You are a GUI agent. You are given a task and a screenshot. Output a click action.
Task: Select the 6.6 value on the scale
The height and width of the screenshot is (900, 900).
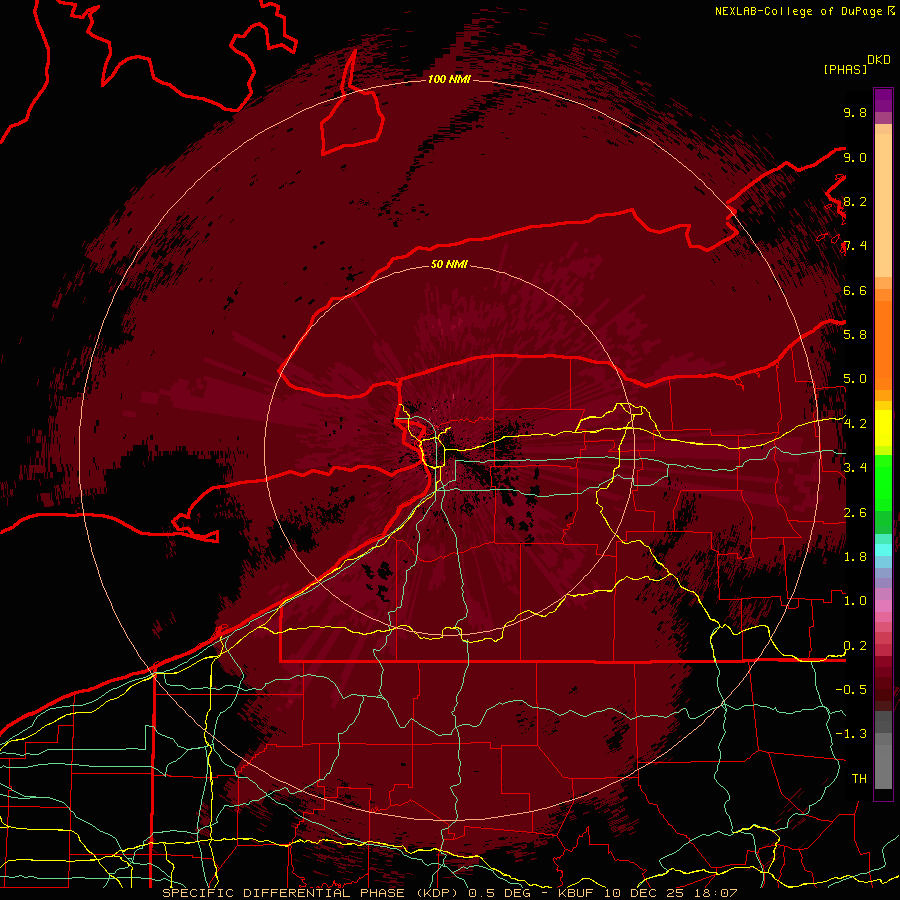855,290
